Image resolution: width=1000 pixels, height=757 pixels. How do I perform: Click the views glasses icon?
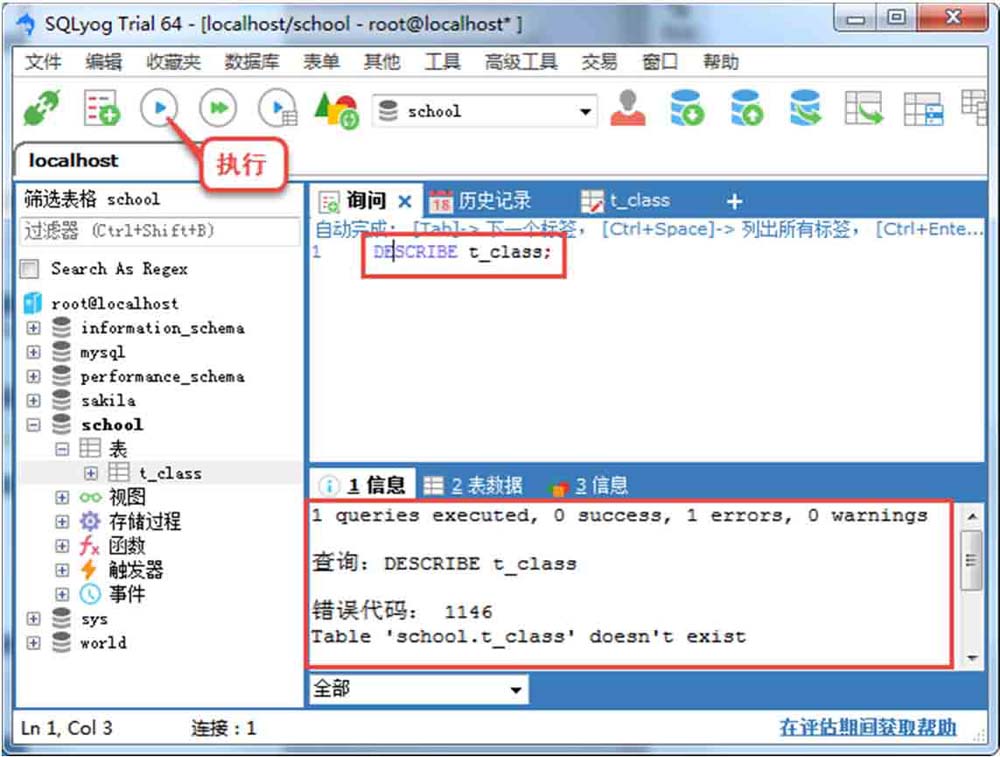click(x=91, y=497)
